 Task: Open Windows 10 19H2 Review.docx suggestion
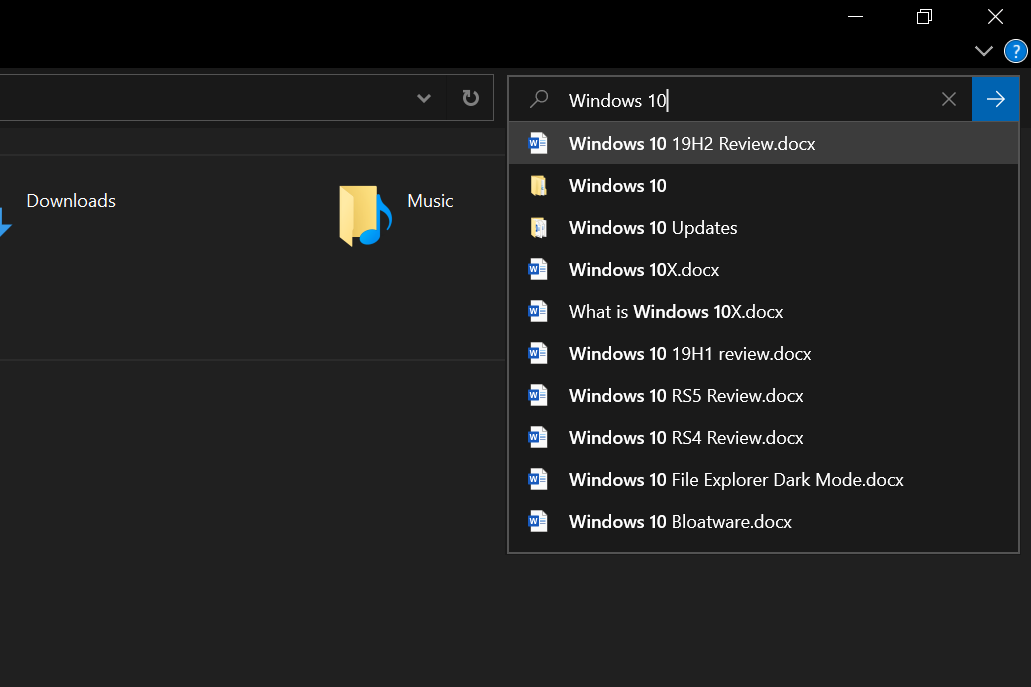(x=691, y=143)
